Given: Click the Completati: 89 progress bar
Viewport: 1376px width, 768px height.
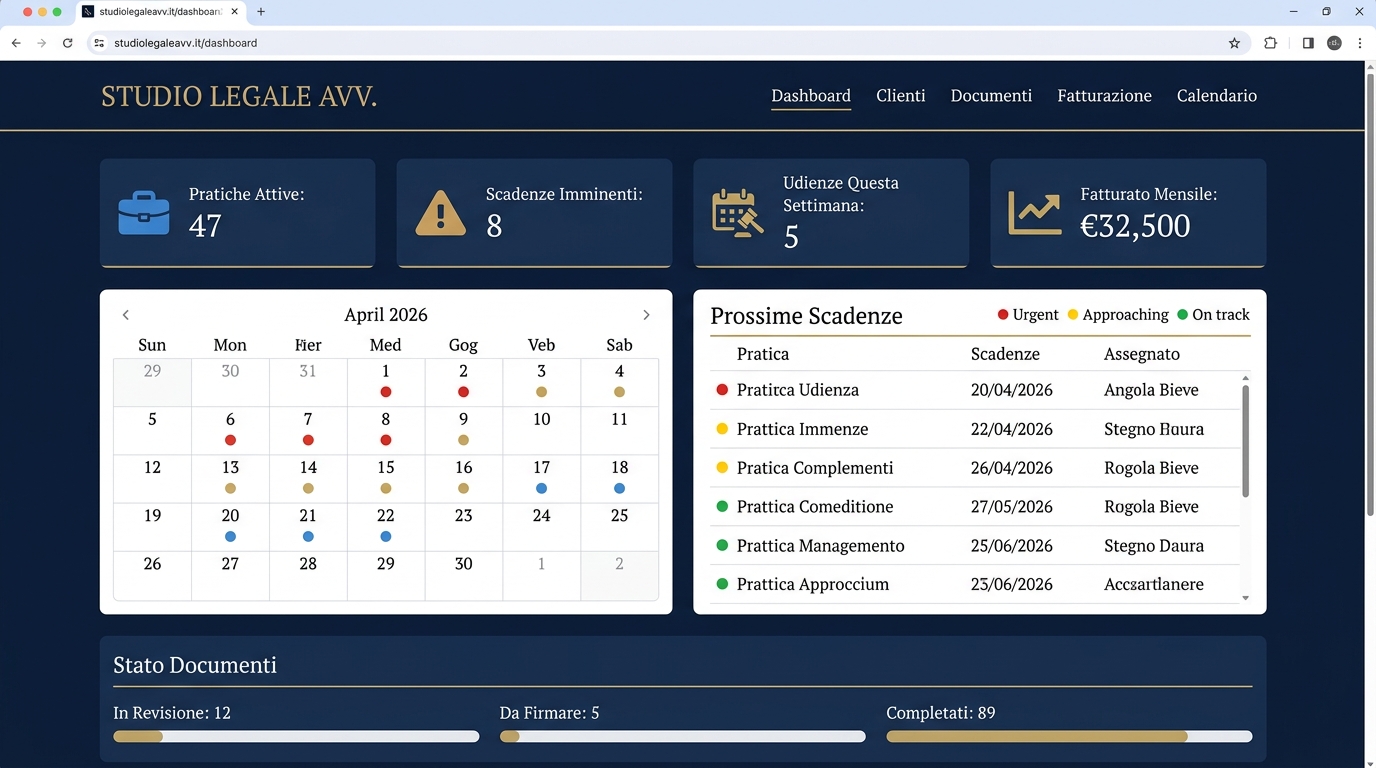Looking at the screenshot, I should tap(1069, 736).
